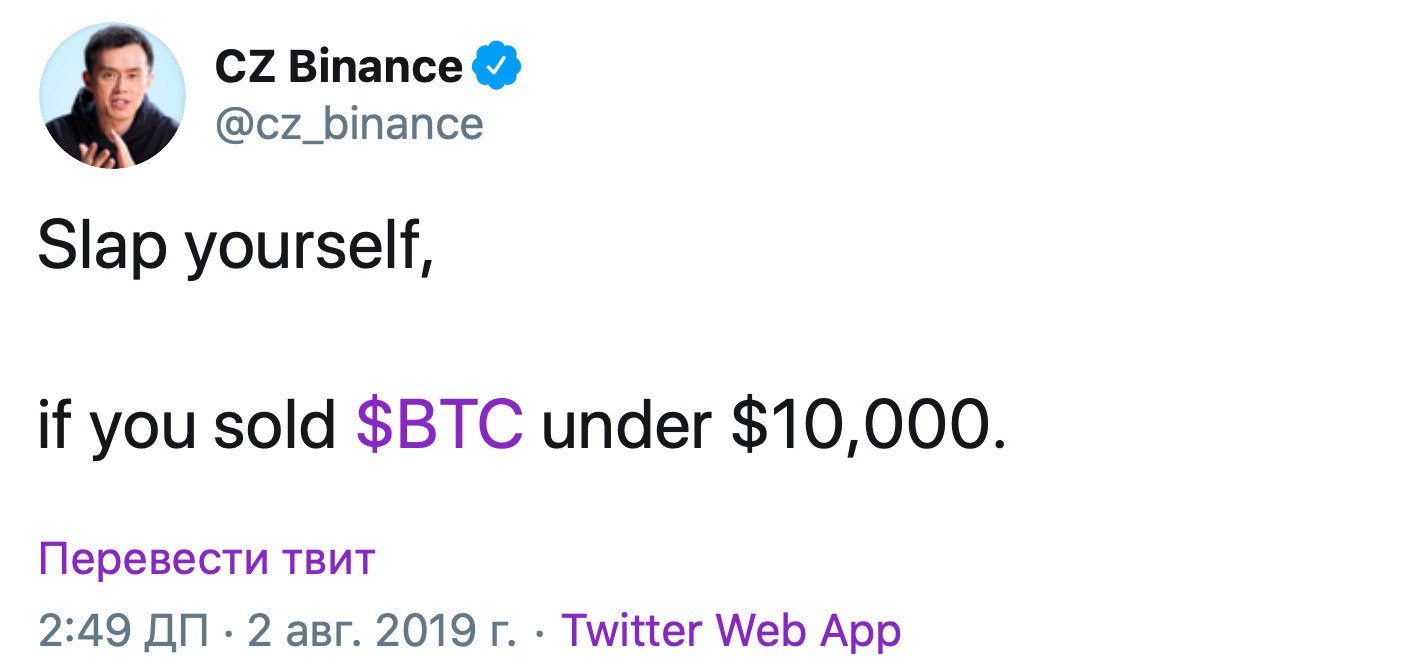Click the "Slap yourself," tweet line
The image size is (1412, 670).
tap(236, 248)
